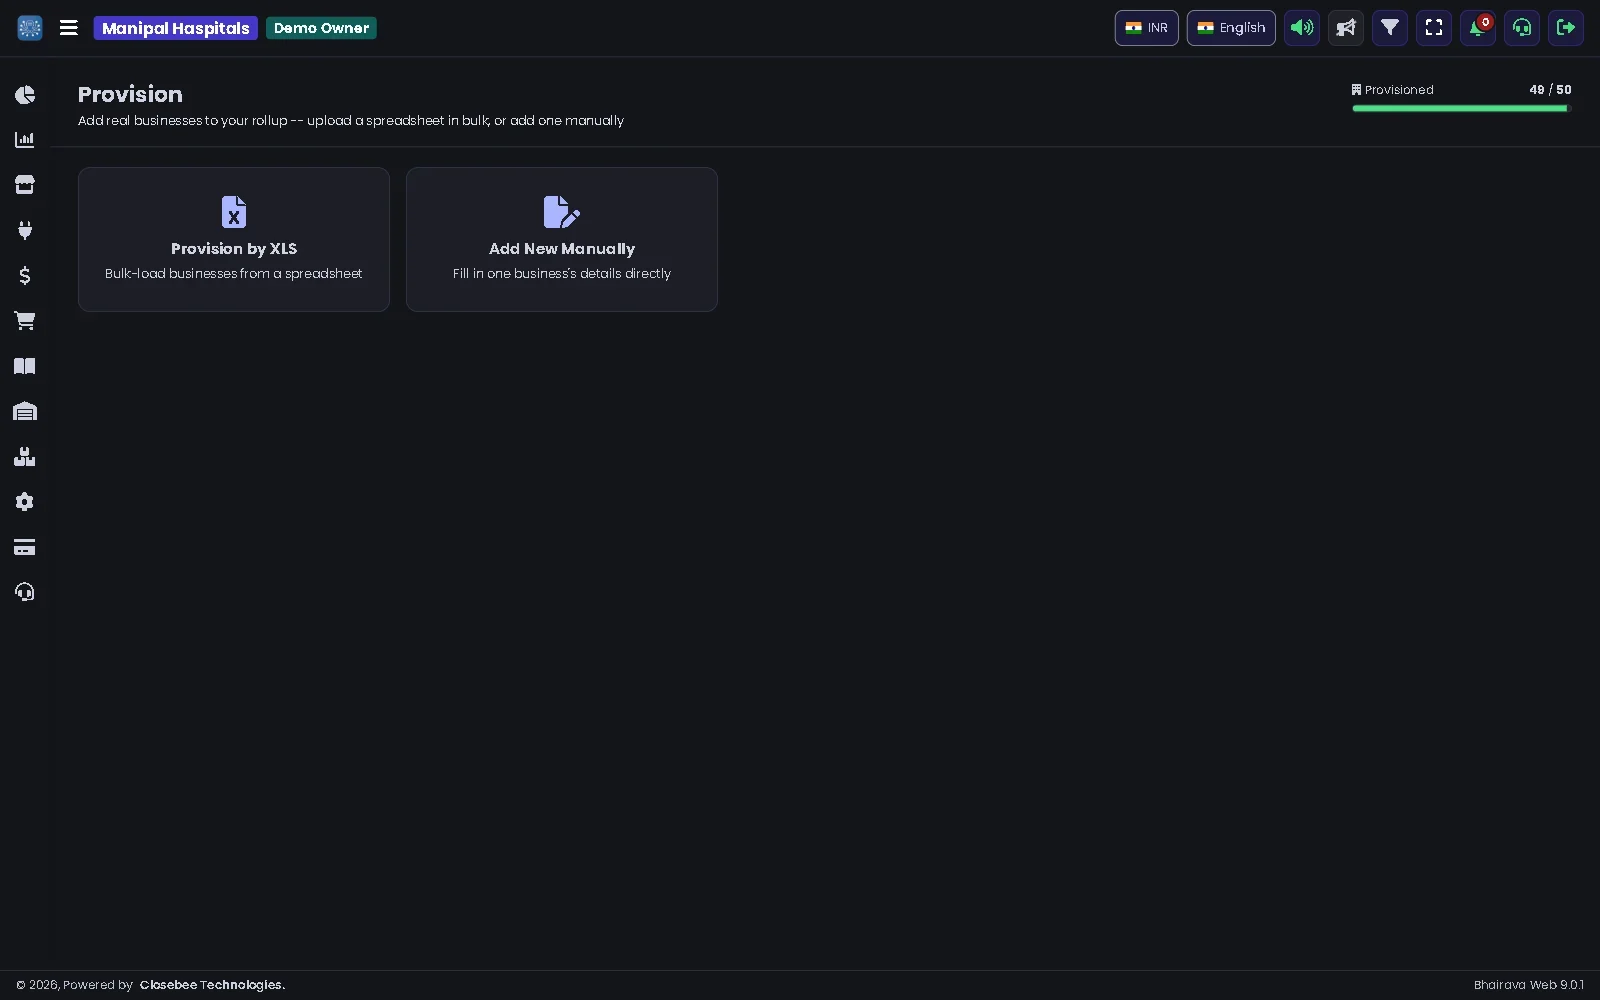
Task: Open the warehouse sidebar icon
Action: 25,411
